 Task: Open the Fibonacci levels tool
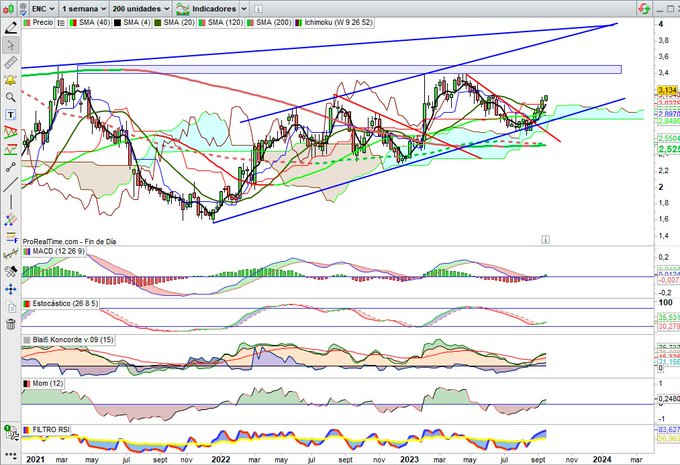click(x=10, y=237)
